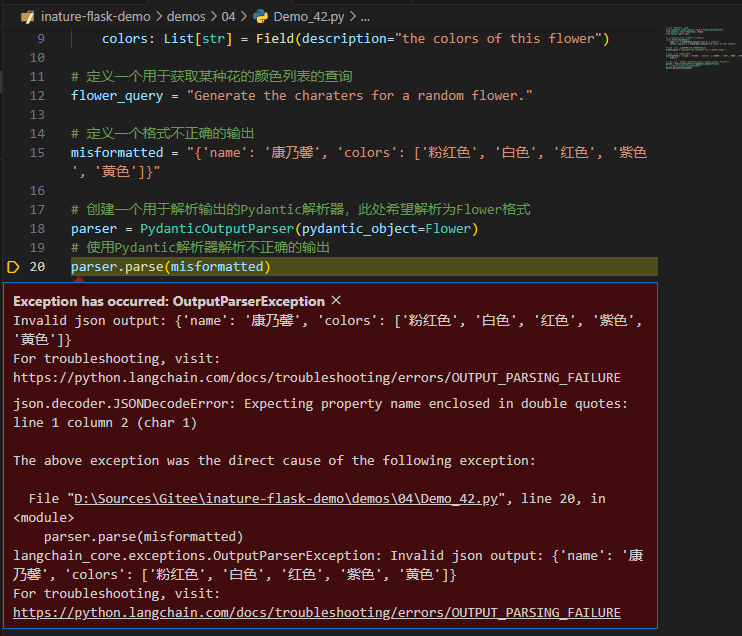The width and height of the screenshot is (742, 636).
Task: Close the OutputParserException exception widget
Action: coord(336,301)
